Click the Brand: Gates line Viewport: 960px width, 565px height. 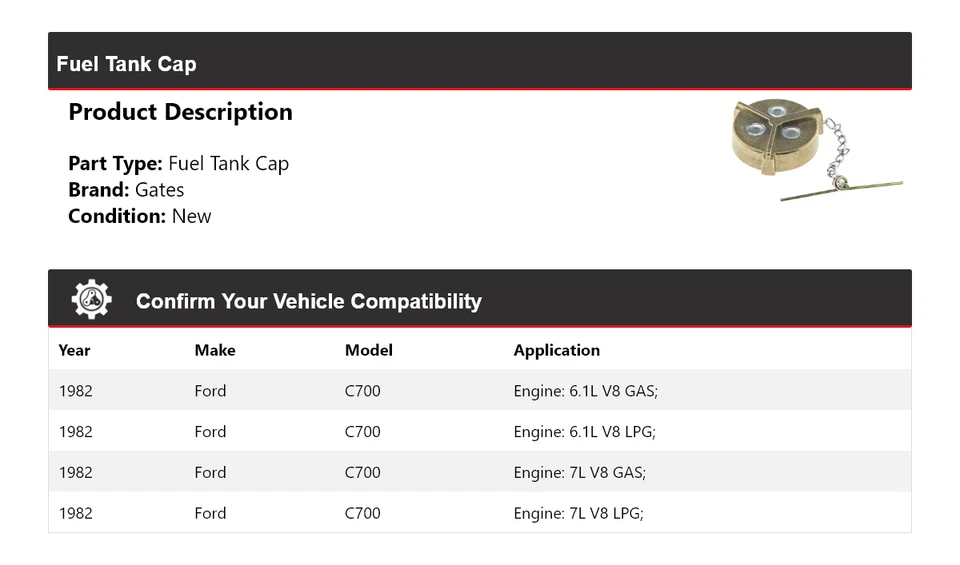[x=126, y=190]
